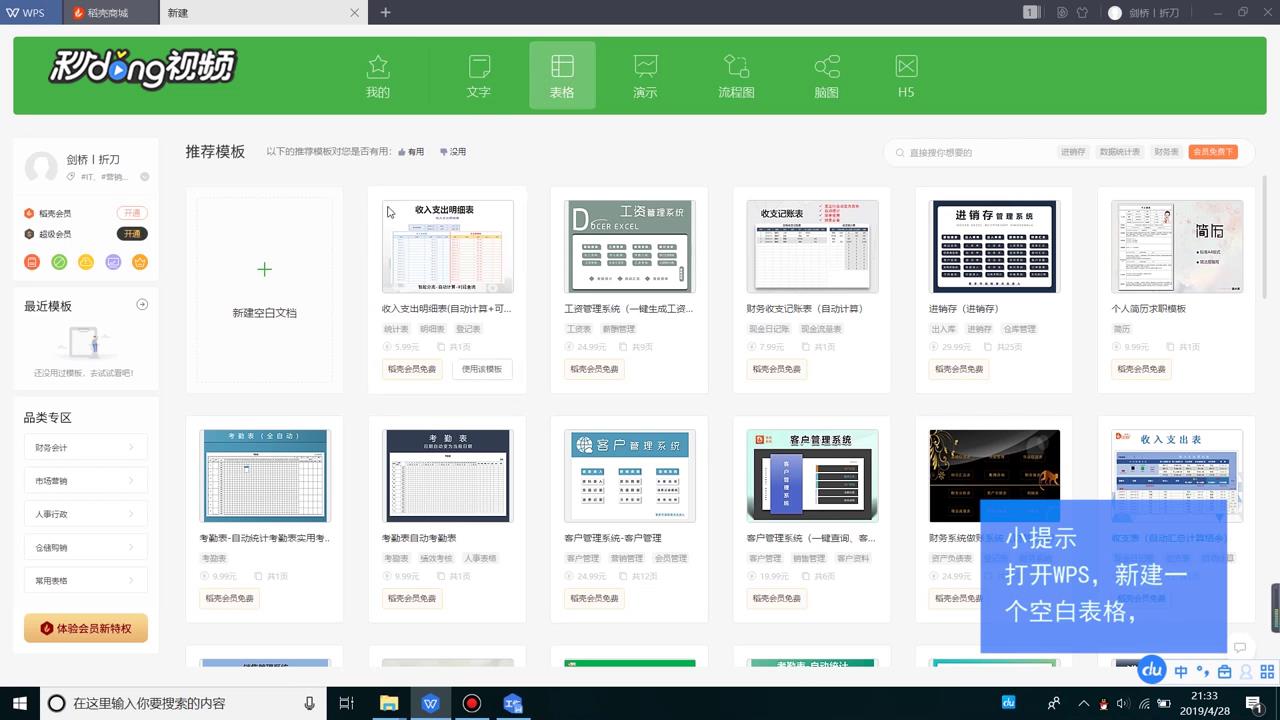Expand the profile tags dropdown arrow
This screenshot has width=1280, height=720.
coord(144,177)
